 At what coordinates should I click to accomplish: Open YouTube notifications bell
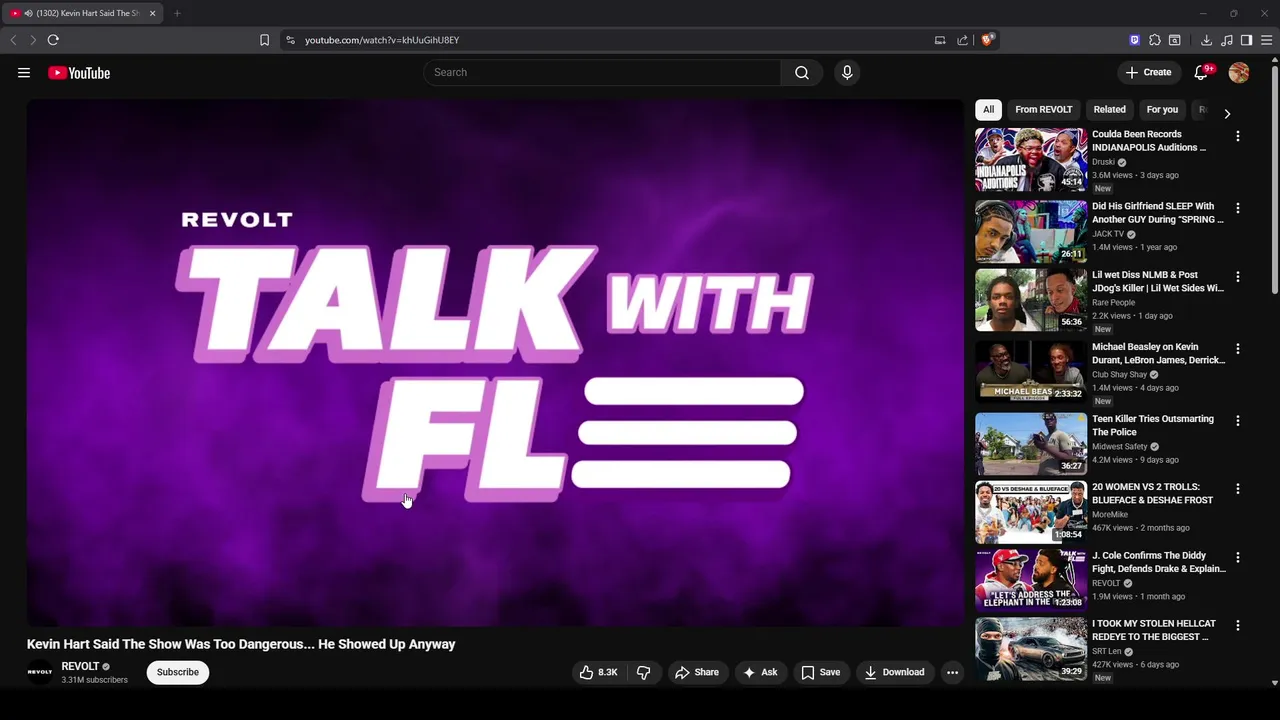[x=1202, y=72]
